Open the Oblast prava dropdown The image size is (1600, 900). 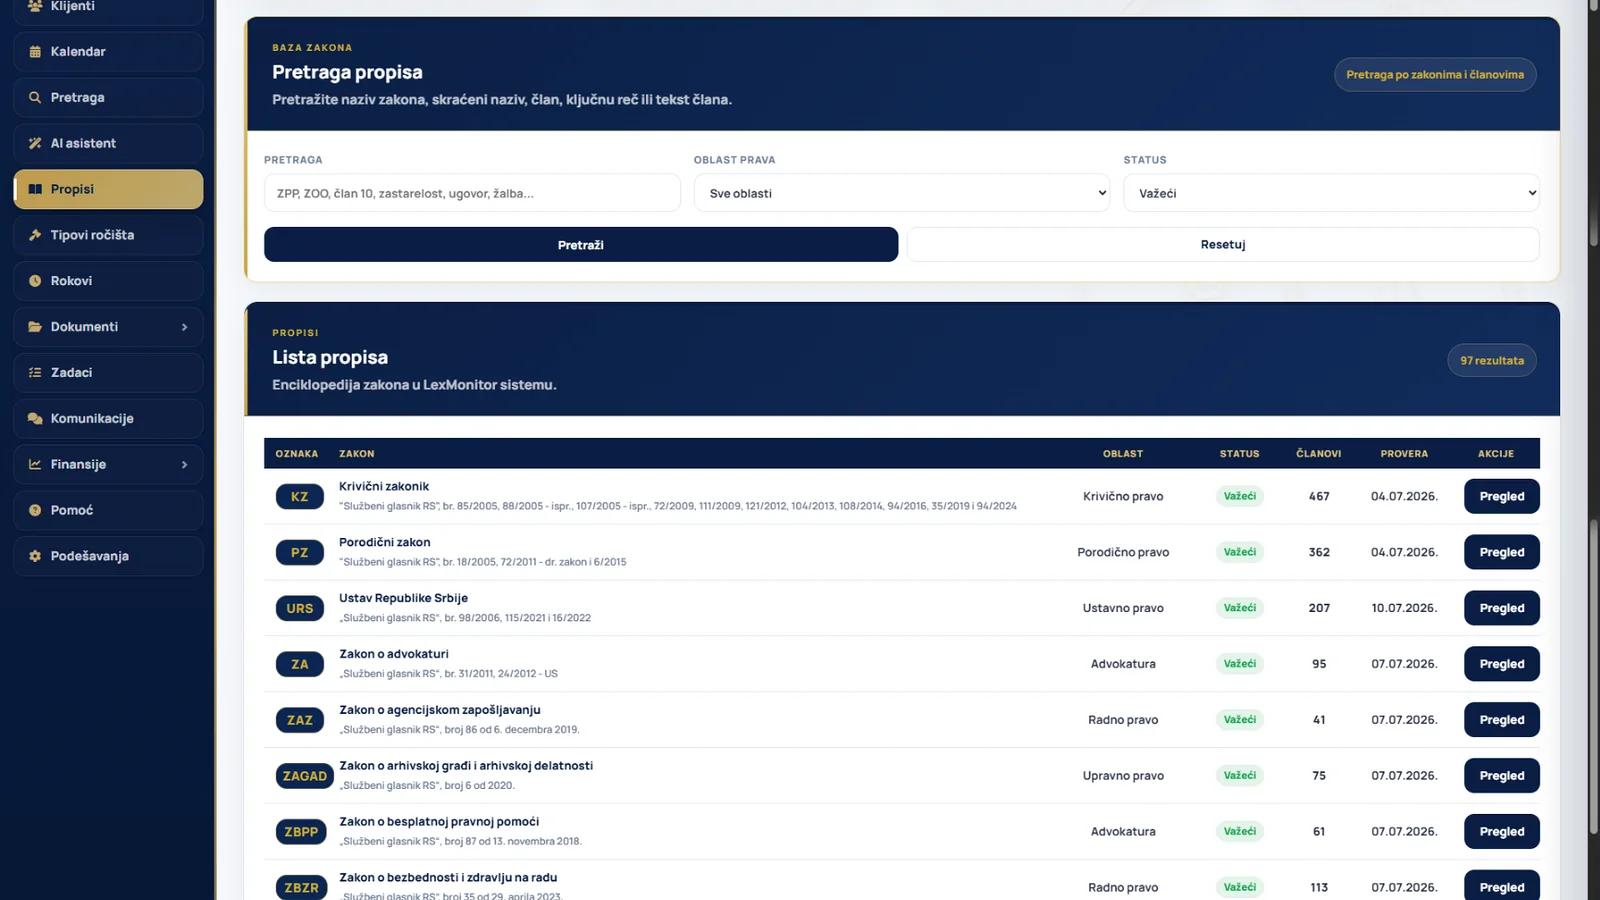902,193
